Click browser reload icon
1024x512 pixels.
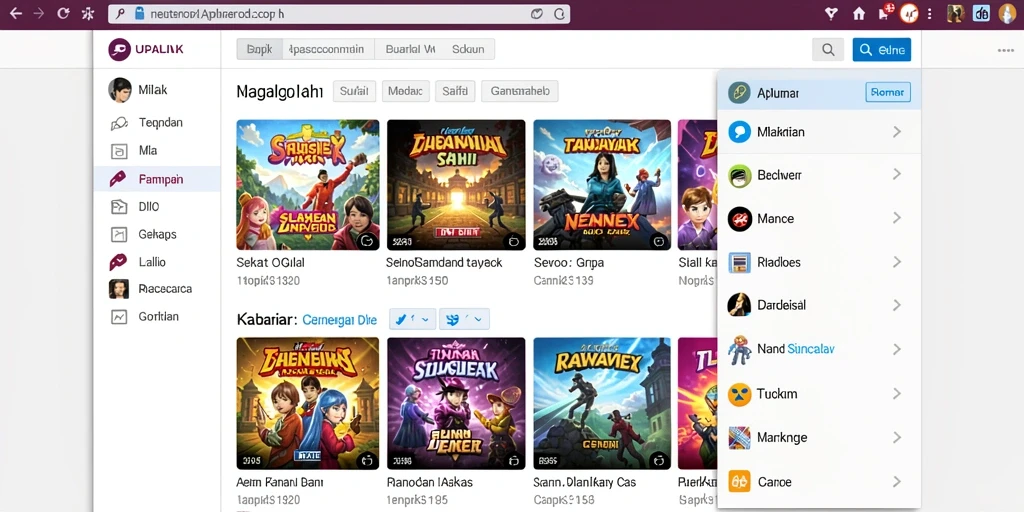[63, 13]
